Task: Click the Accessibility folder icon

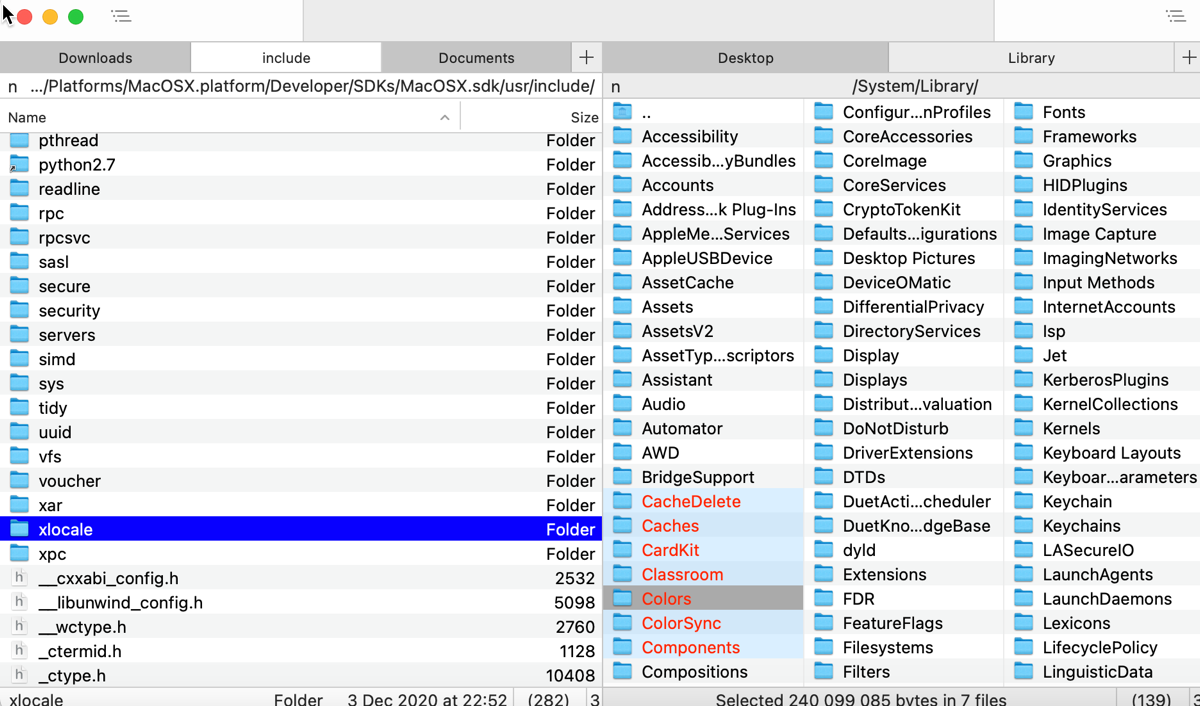Action: pyautogui.click(x=623, y=136)
